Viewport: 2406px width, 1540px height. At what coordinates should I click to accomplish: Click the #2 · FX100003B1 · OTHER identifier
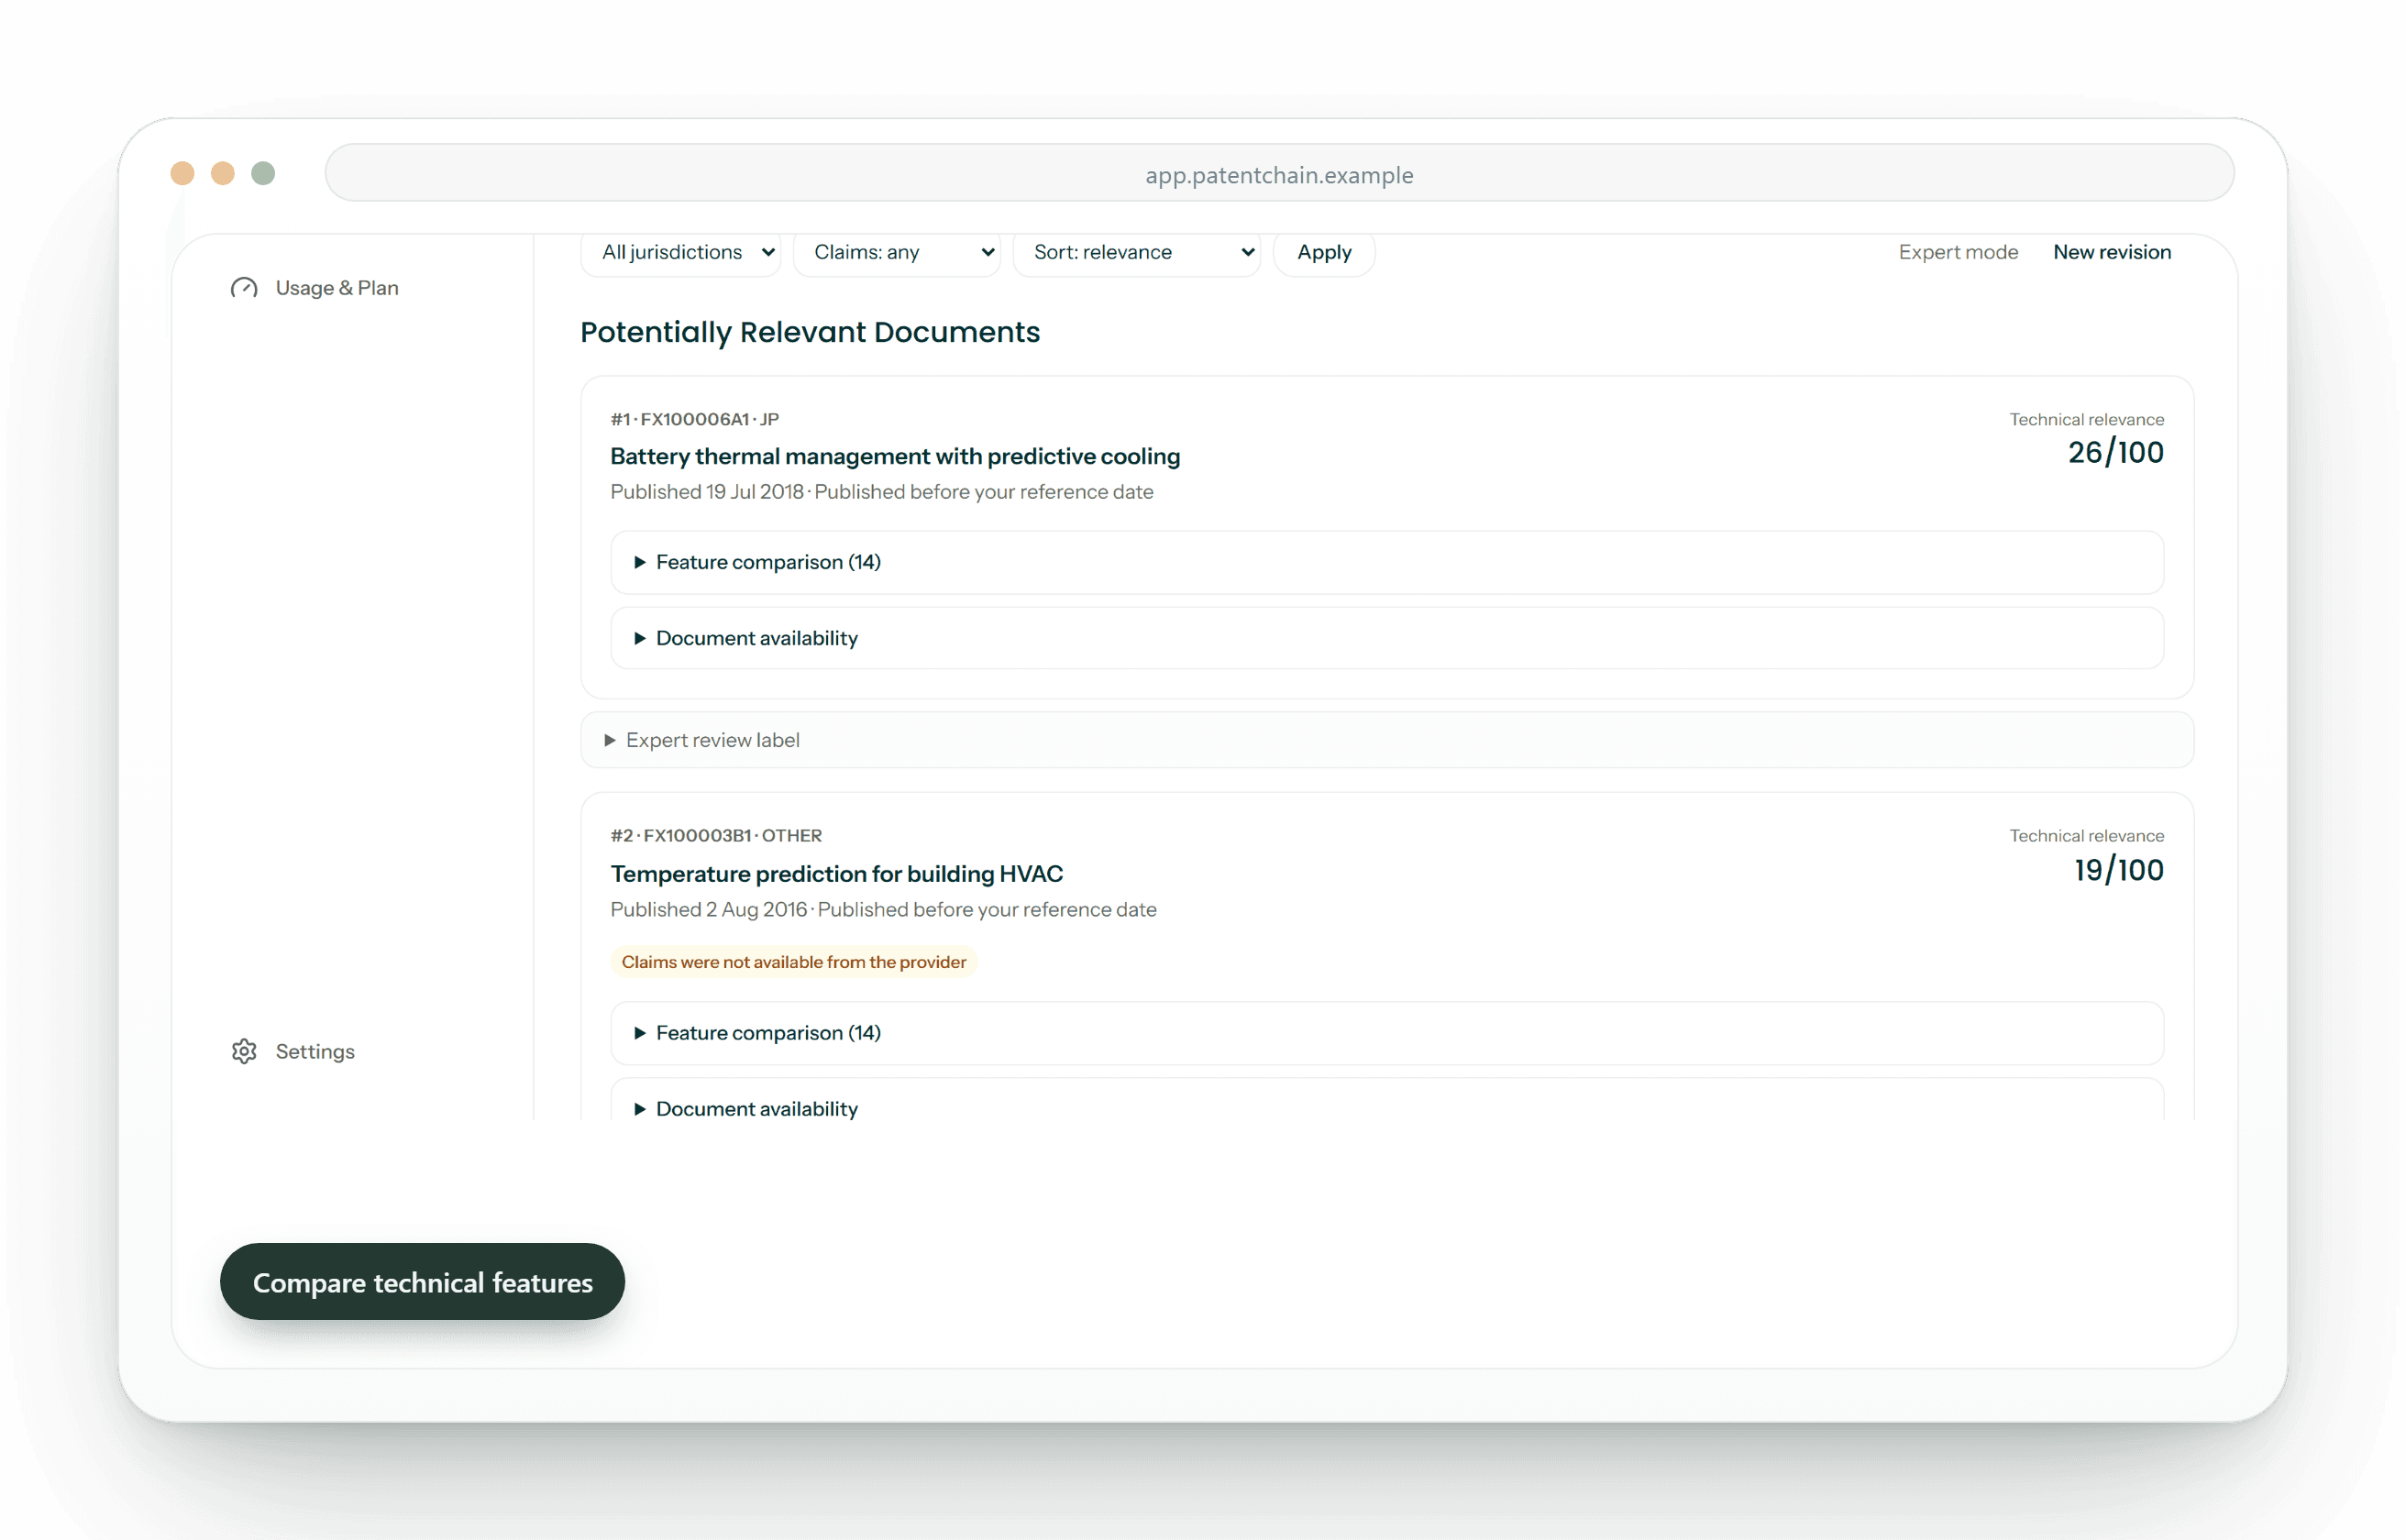pyautogui.click(x=716, y=835)
